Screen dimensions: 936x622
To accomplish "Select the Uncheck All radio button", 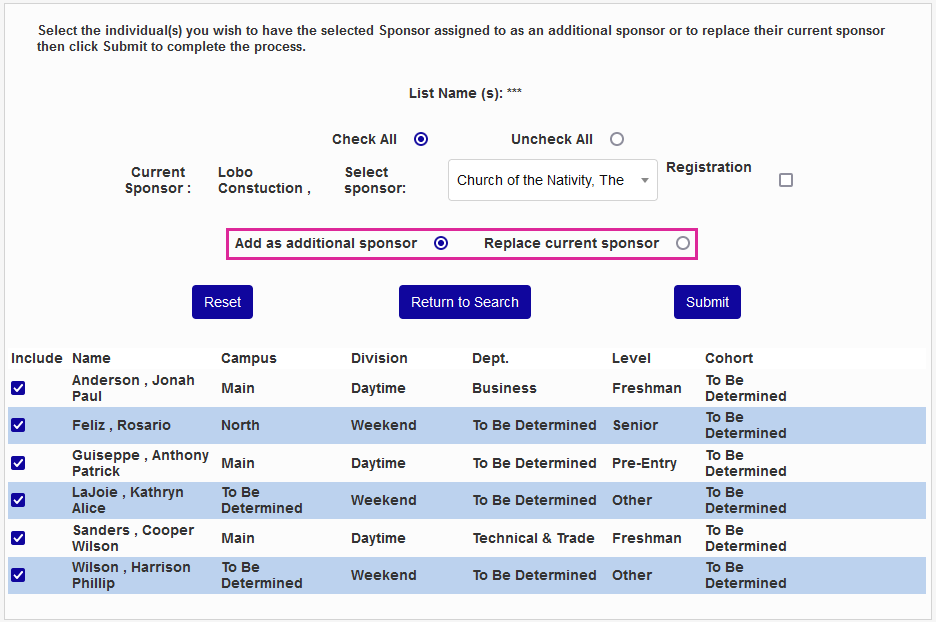I will point(617,140).
